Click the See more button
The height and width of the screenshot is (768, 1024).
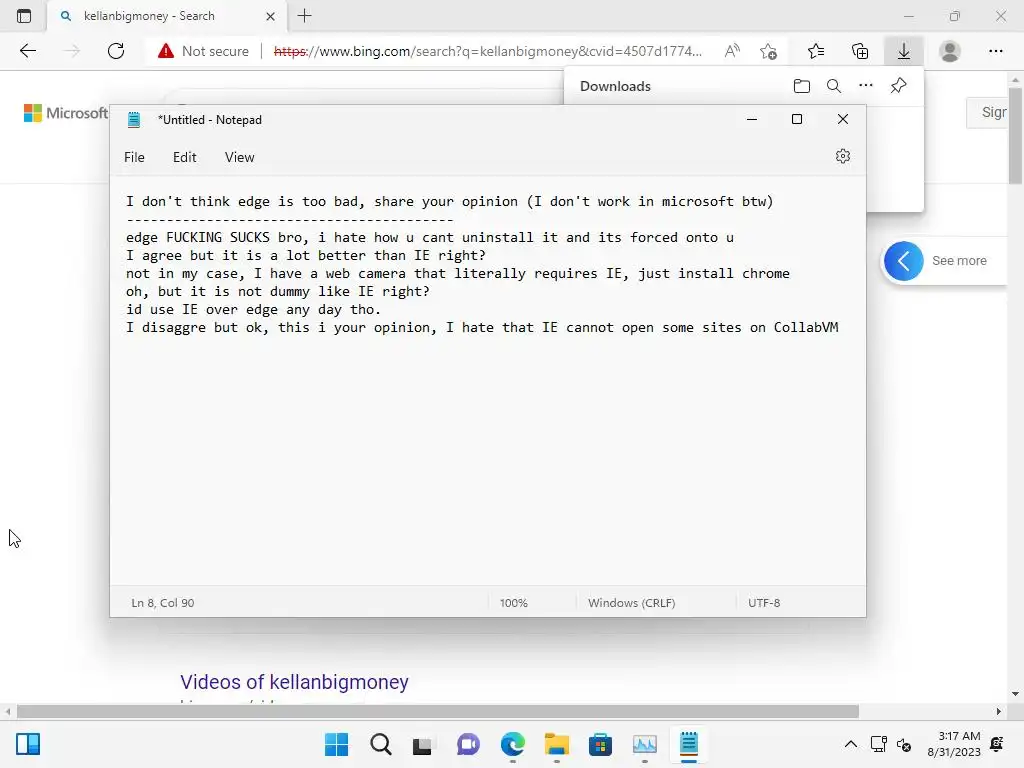(x=959, y=261)
